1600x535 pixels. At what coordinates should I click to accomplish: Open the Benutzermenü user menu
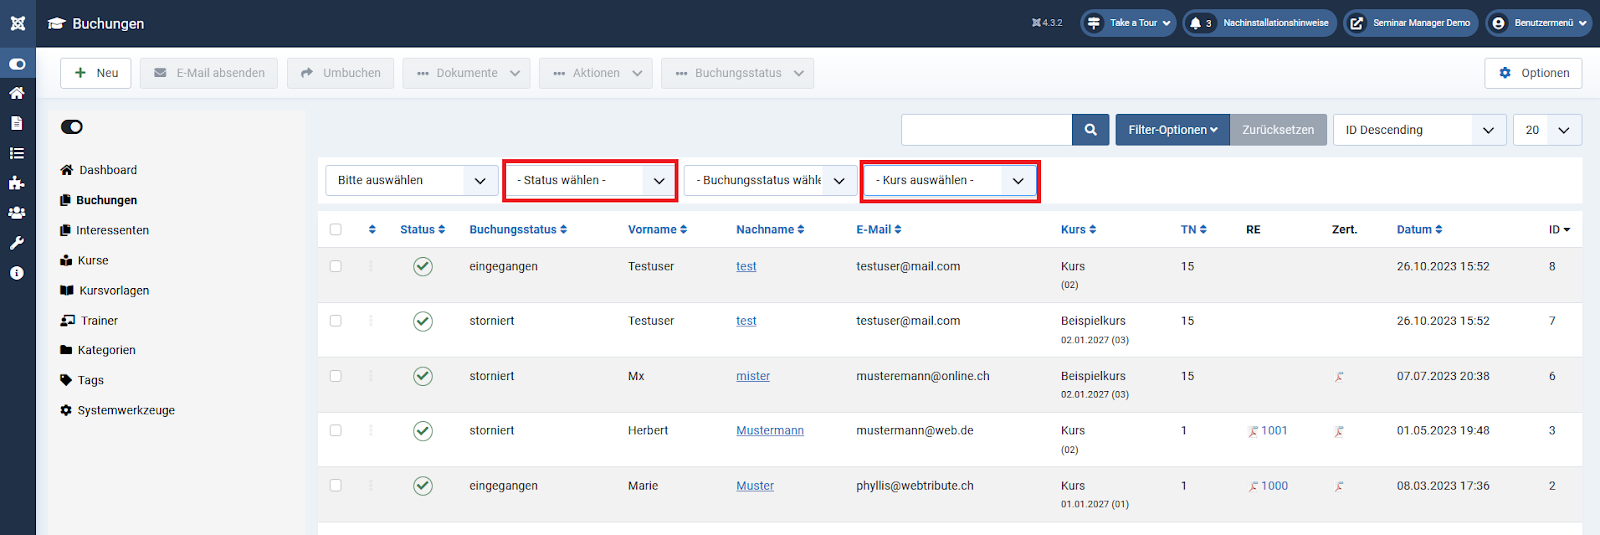[x=1538, y=23]
